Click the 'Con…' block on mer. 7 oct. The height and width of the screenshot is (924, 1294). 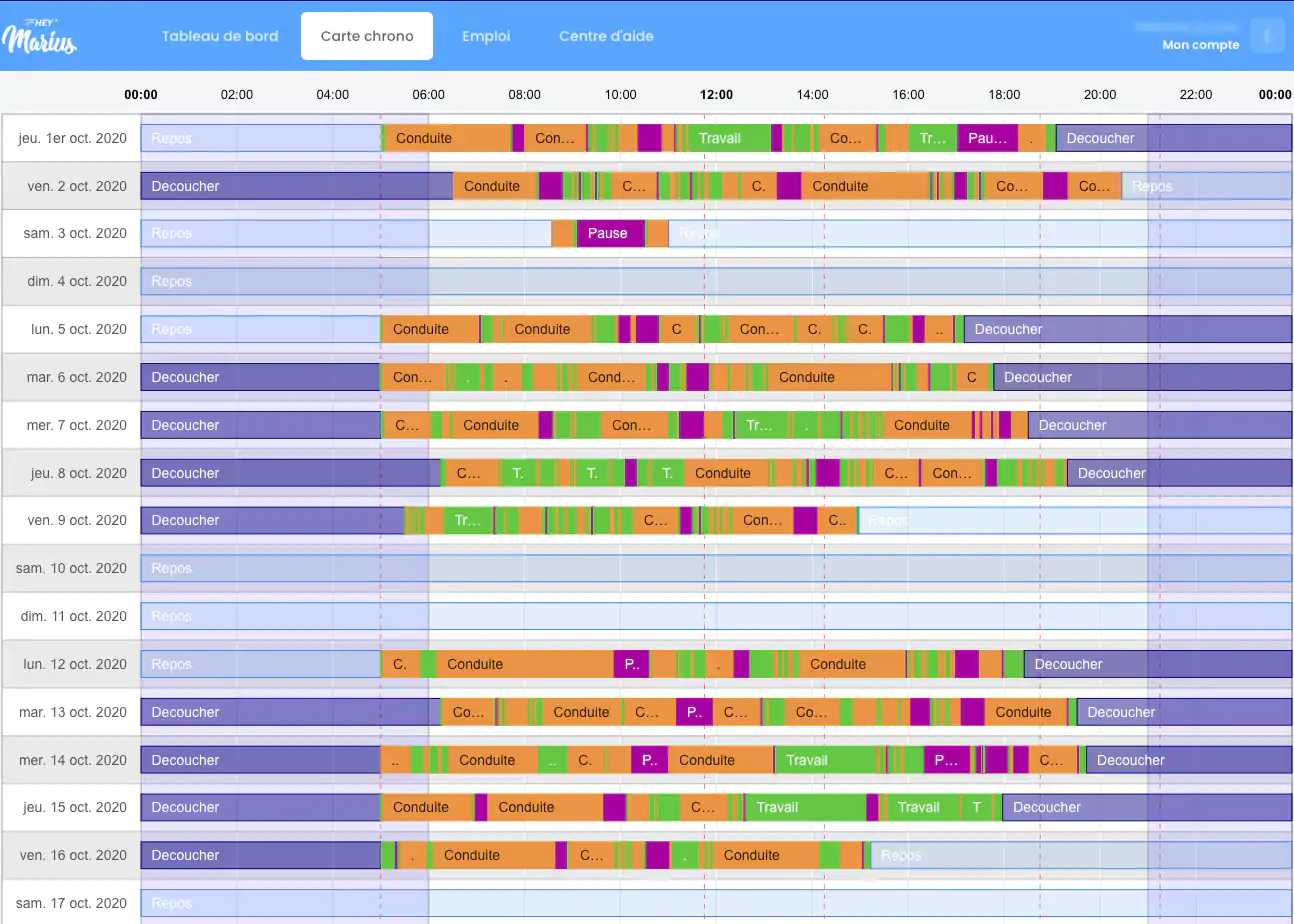pyautogui.click(x=633, y=425)
